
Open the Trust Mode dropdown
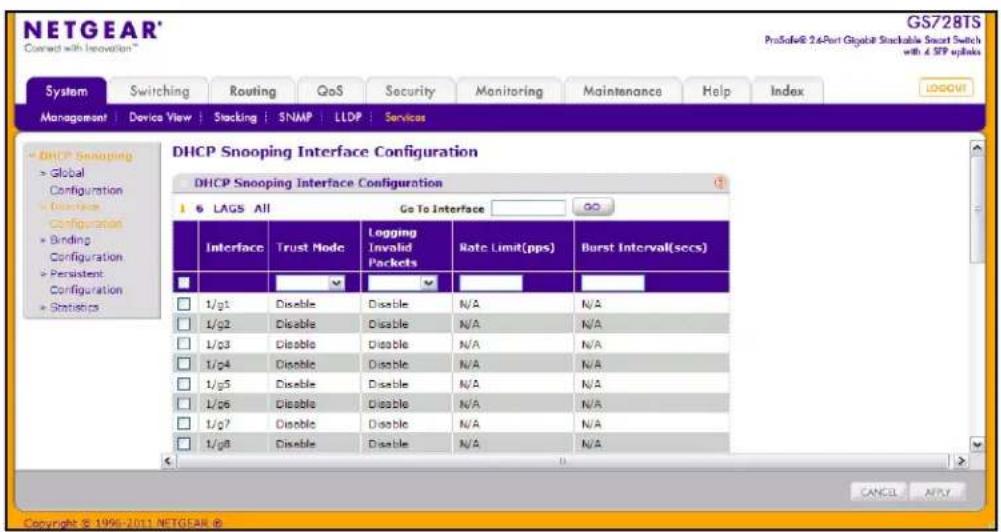click(x=311, y=282)
